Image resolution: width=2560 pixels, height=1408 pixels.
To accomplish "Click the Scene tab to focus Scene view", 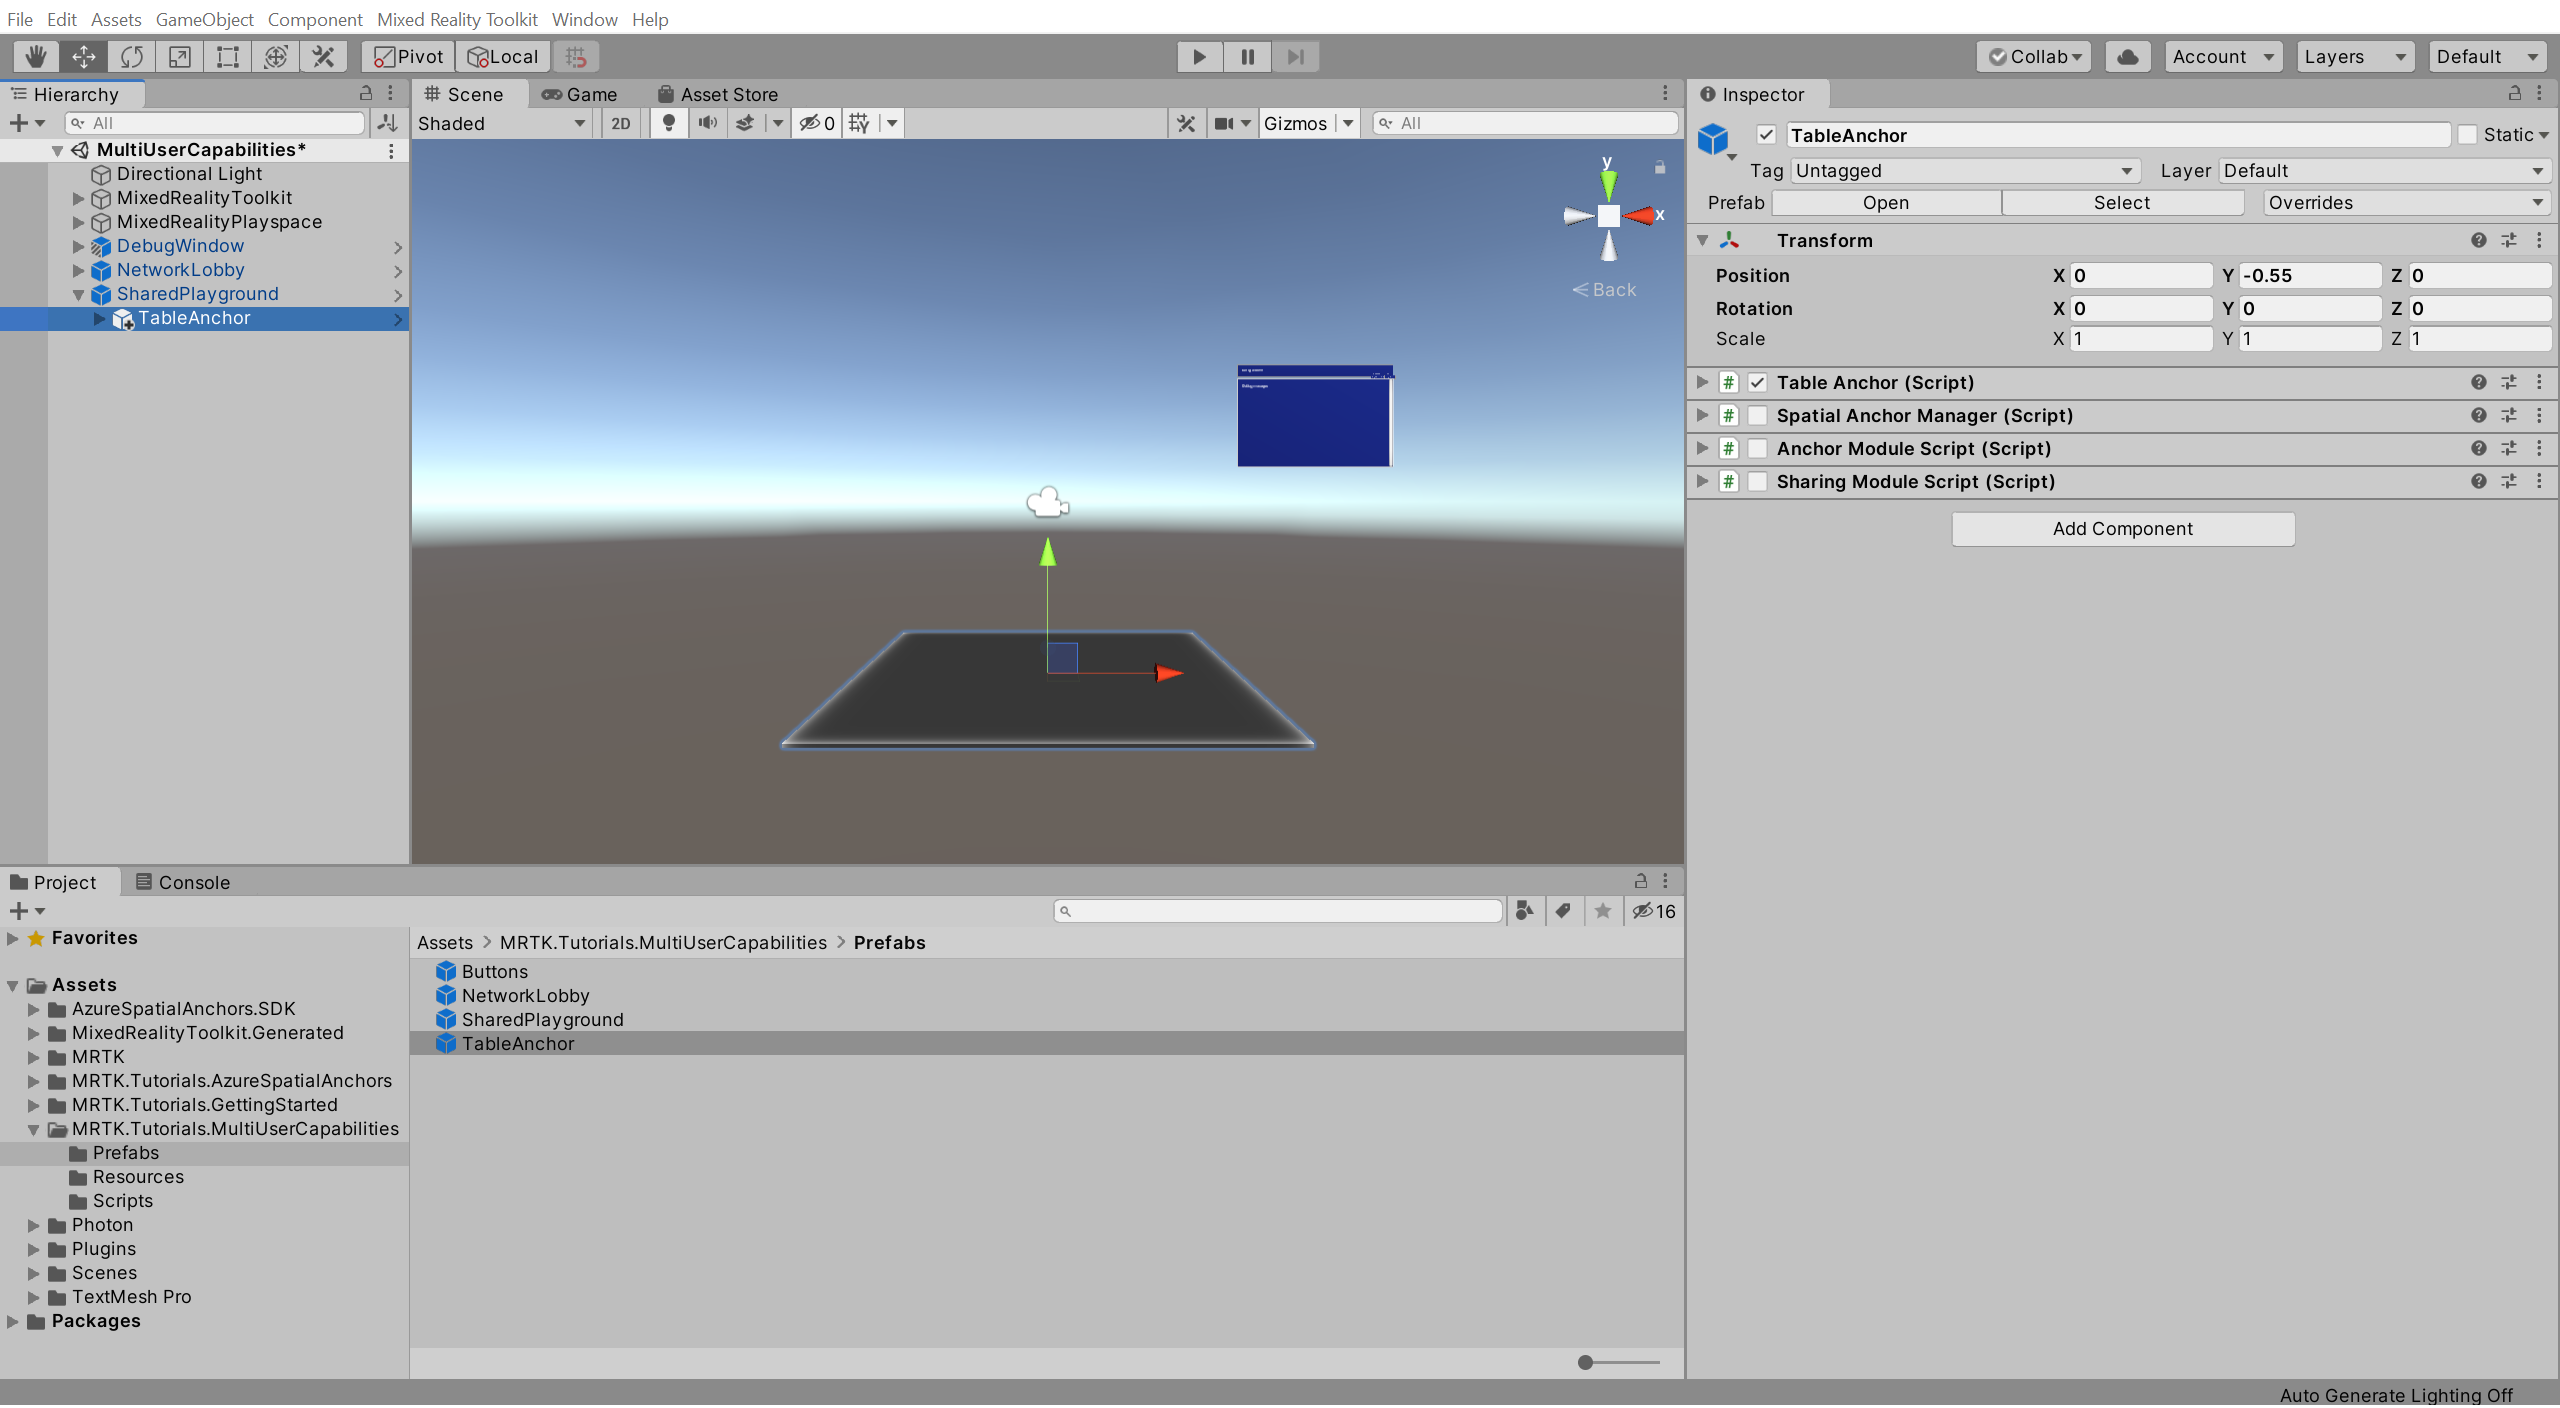I will [466, 92].
